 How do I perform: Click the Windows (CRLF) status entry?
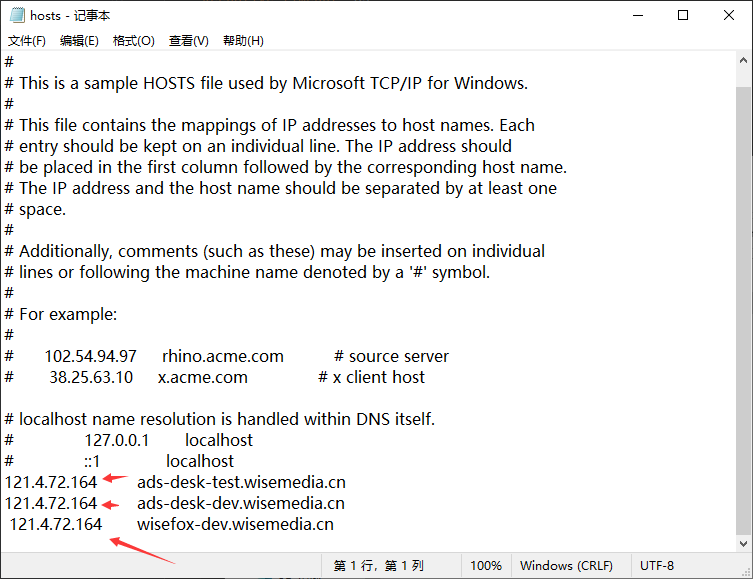(x=566, y=566)
